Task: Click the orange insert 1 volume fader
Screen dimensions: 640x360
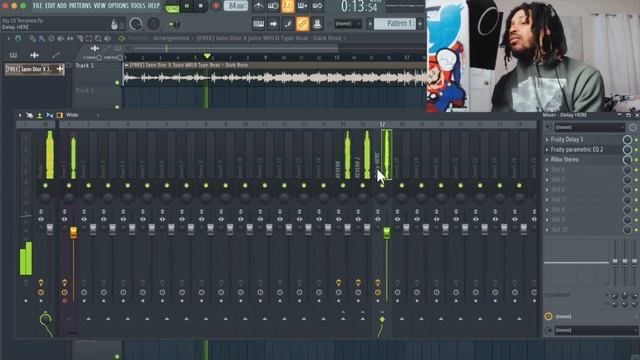Action: [73, 232]
